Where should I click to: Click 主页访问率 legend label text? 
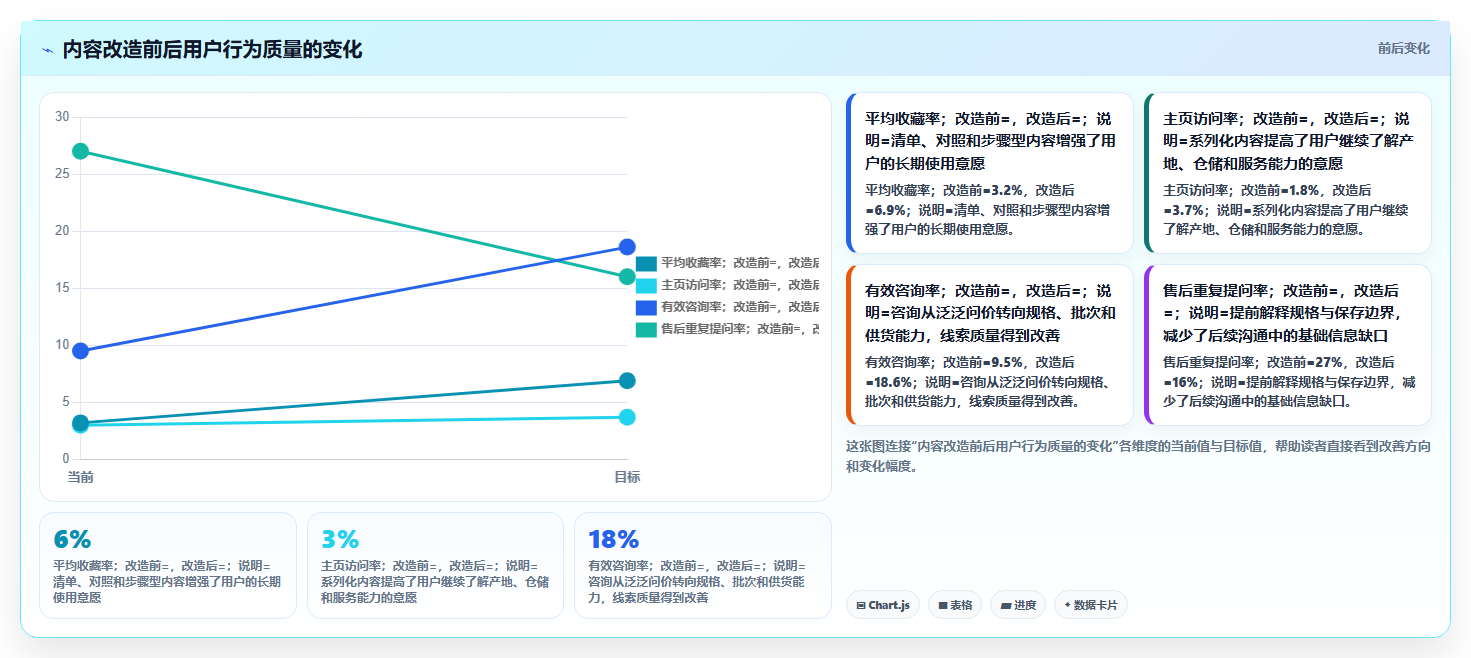740,286
